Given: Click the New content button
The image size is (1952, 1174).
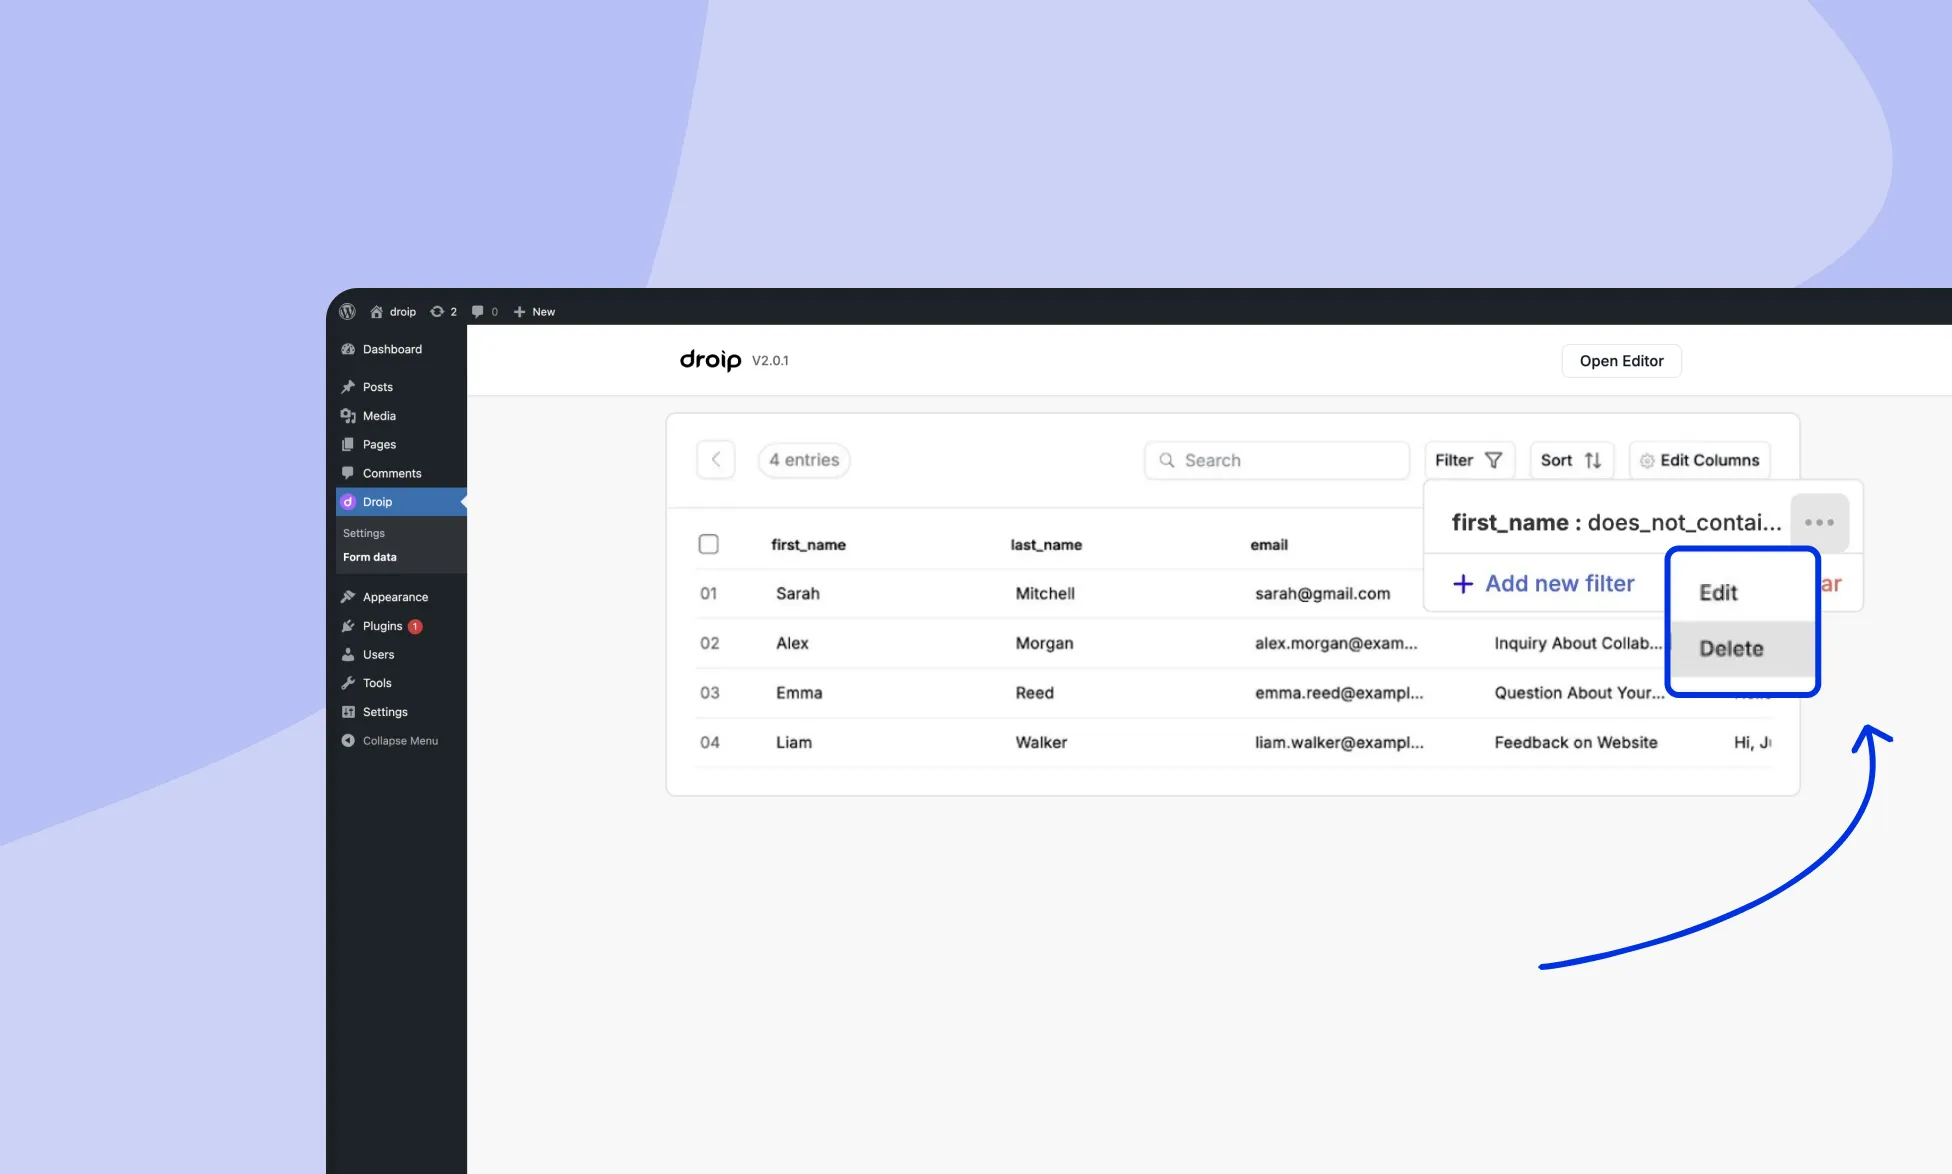Looking at the screenshot, I should 534,312.
